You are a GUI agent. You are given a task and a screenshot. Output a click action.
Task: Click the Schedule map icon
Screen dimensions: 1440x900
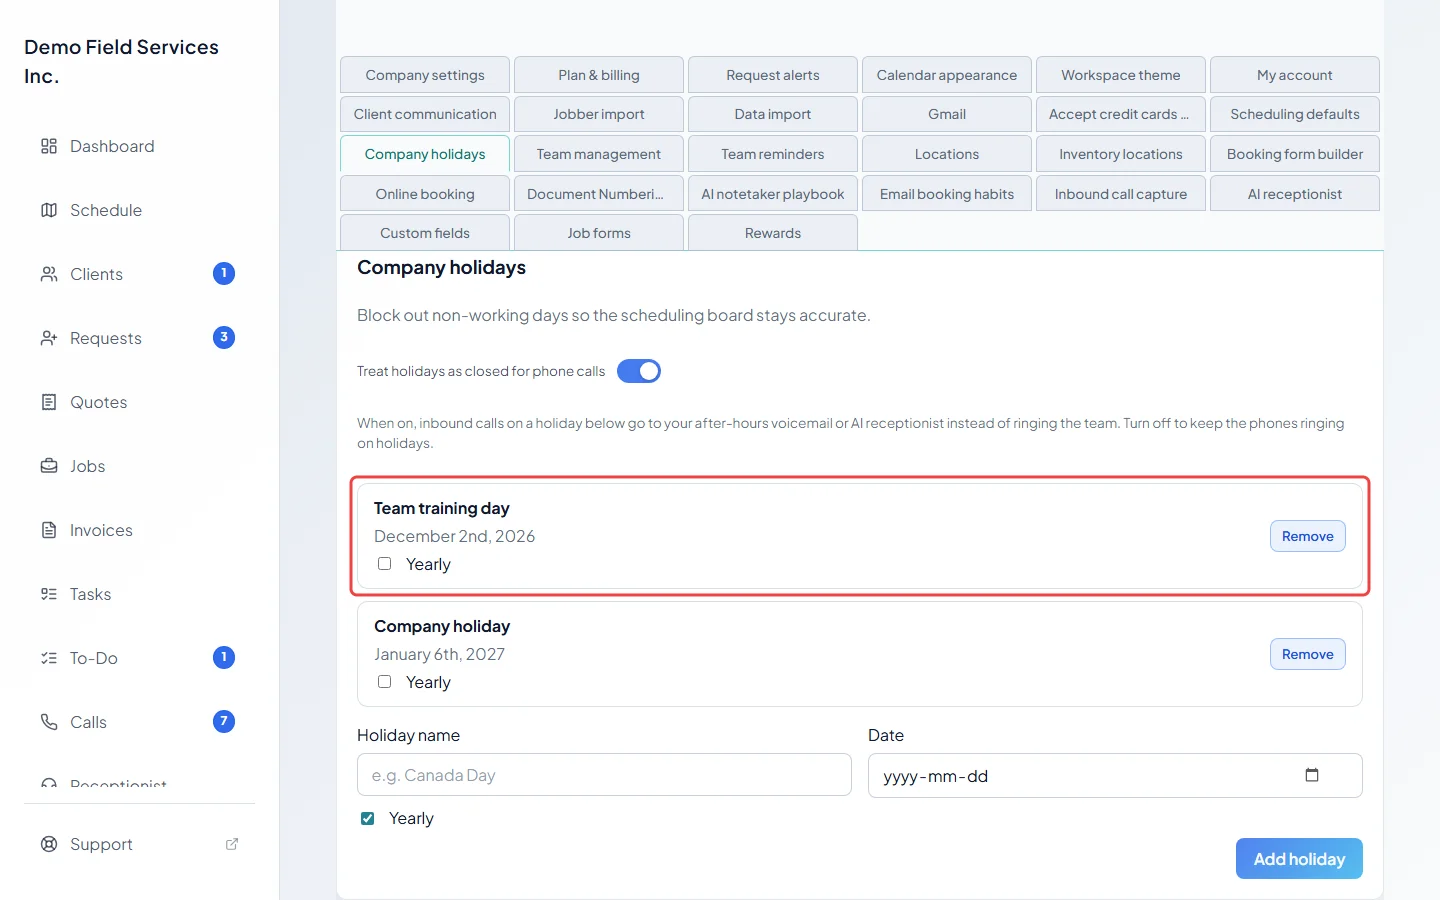pyautogui.click(x=49, y=210)
